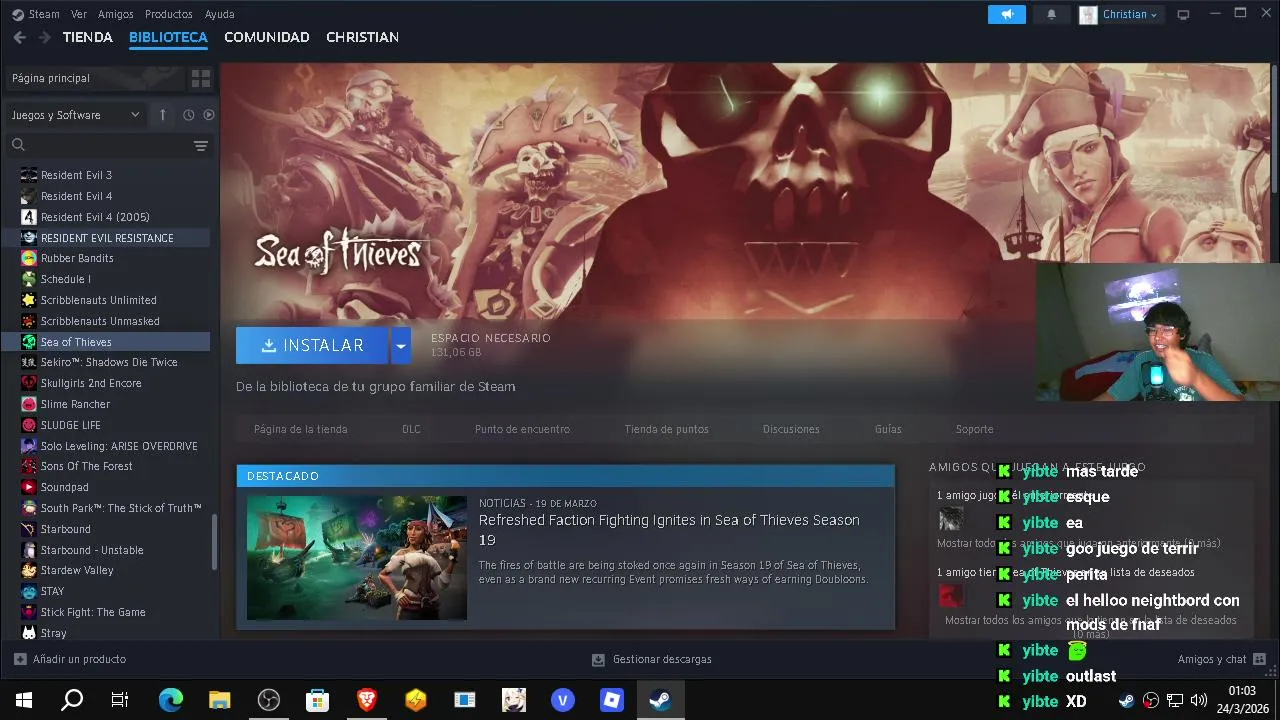The image size is (1280, 720).
Task: Open Windows Start menu
Action: click(x=24, y=700)
